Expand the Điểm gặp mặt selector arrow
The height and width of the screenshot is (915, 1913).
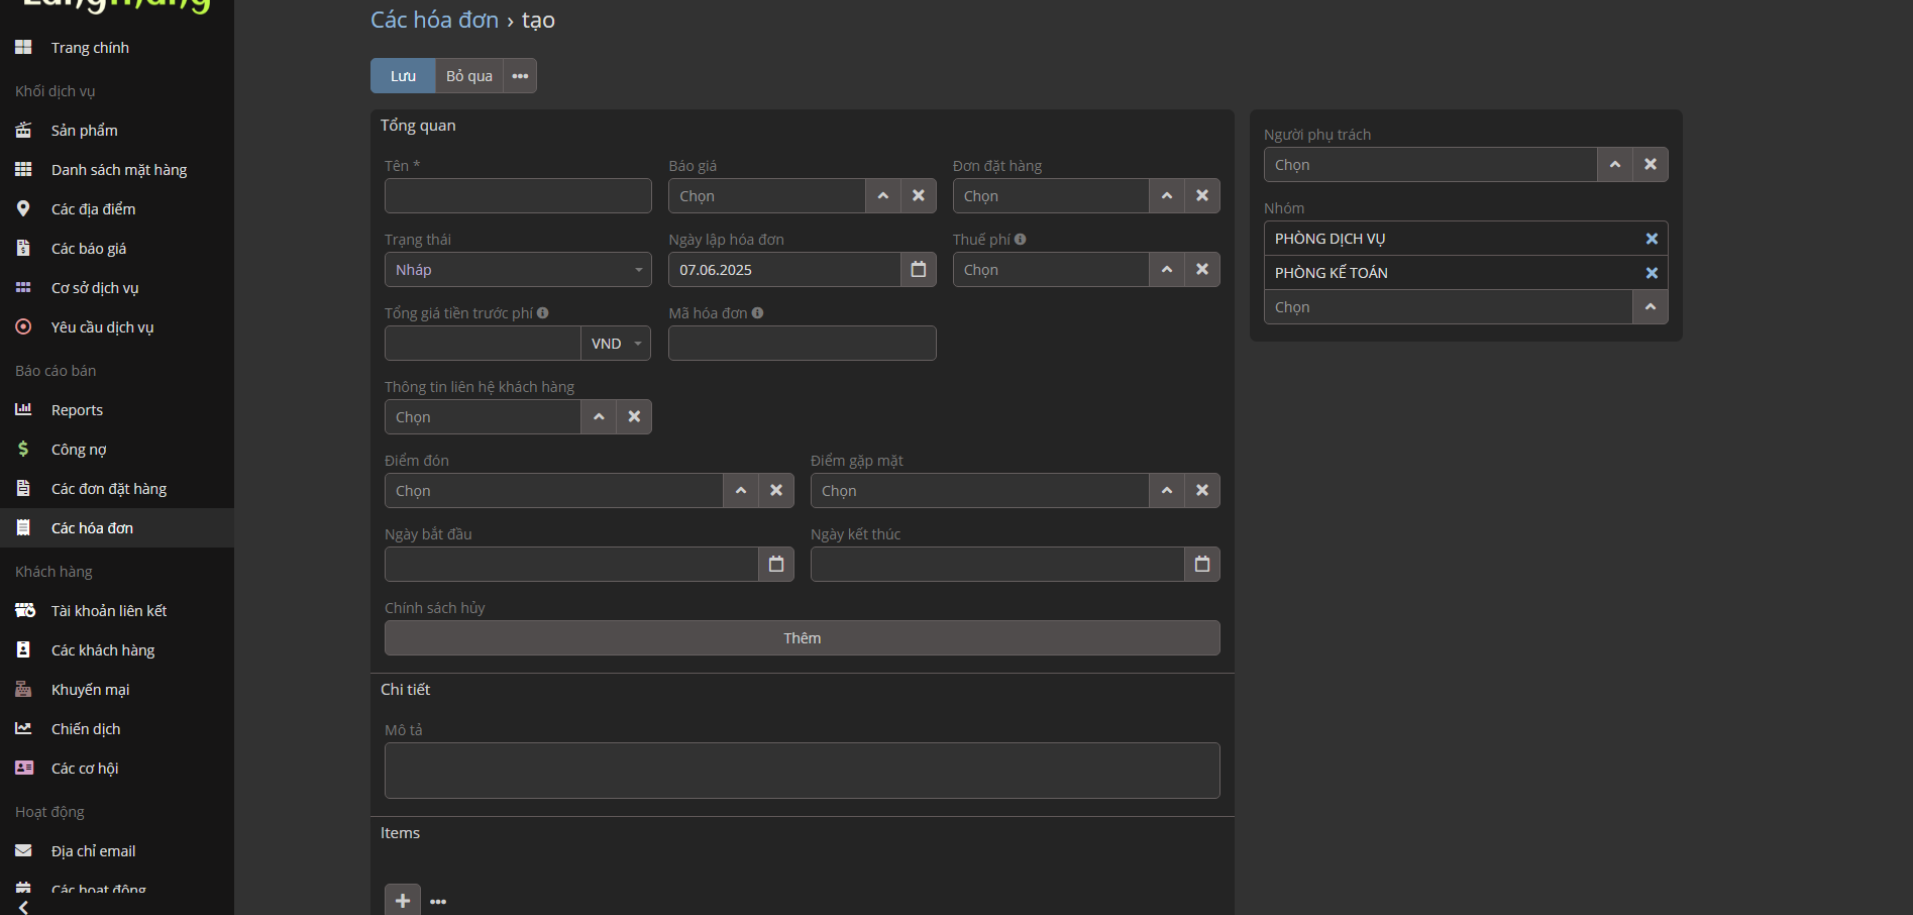tap(1166, 491)
